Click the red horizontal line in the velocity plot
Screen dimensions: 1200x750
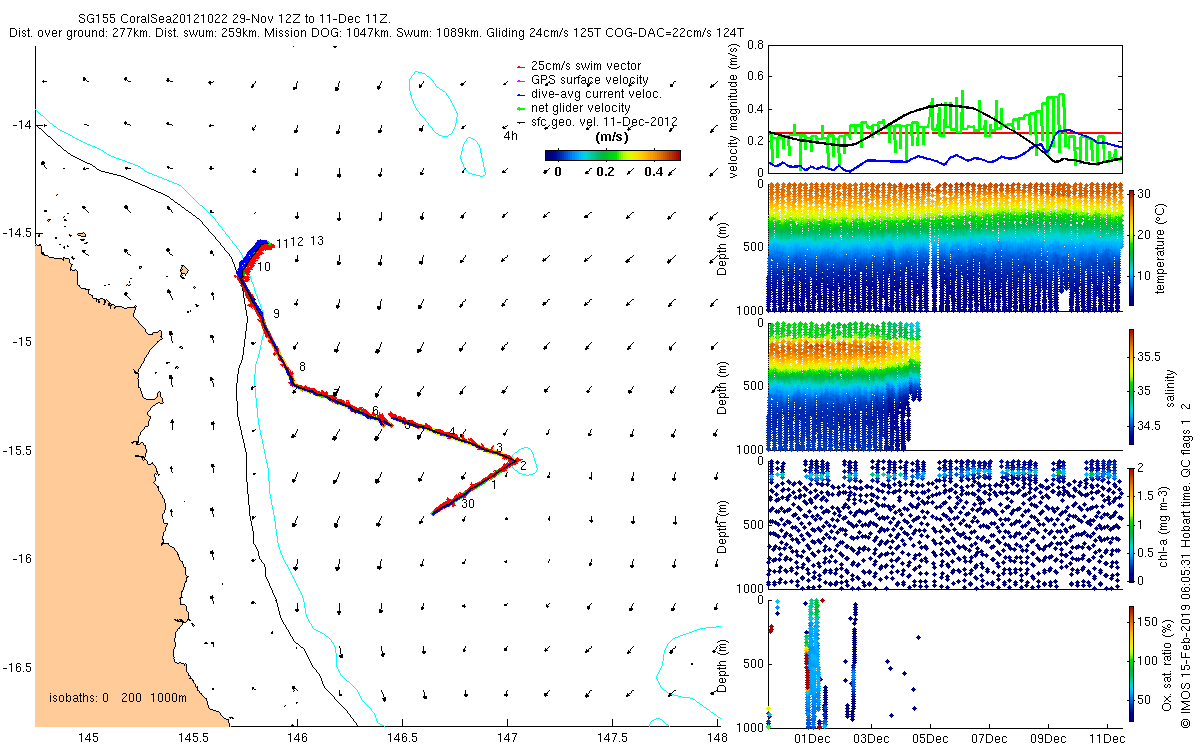pos(944,133)
